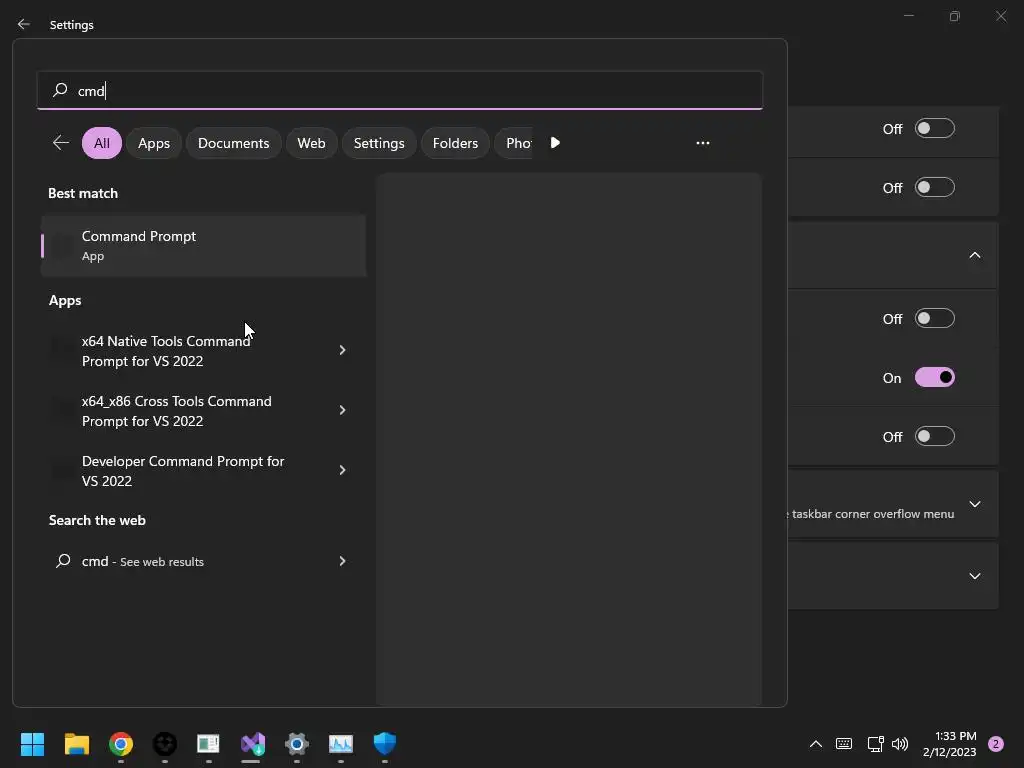Screen dimensions: 1024x768
Task: Toggle the second Off switch in Settings
Action: [935, 187]
